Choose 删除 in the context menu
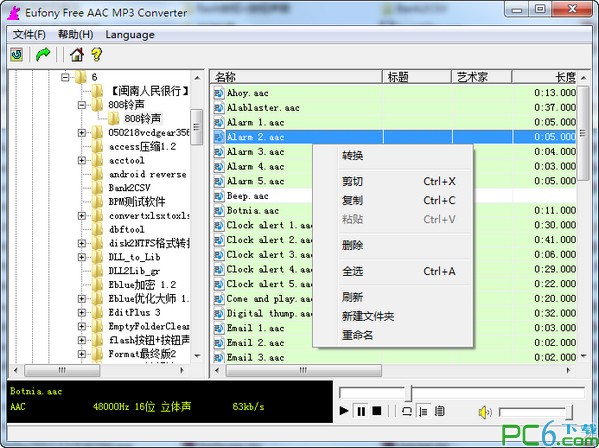 click(x=393, y=245)
